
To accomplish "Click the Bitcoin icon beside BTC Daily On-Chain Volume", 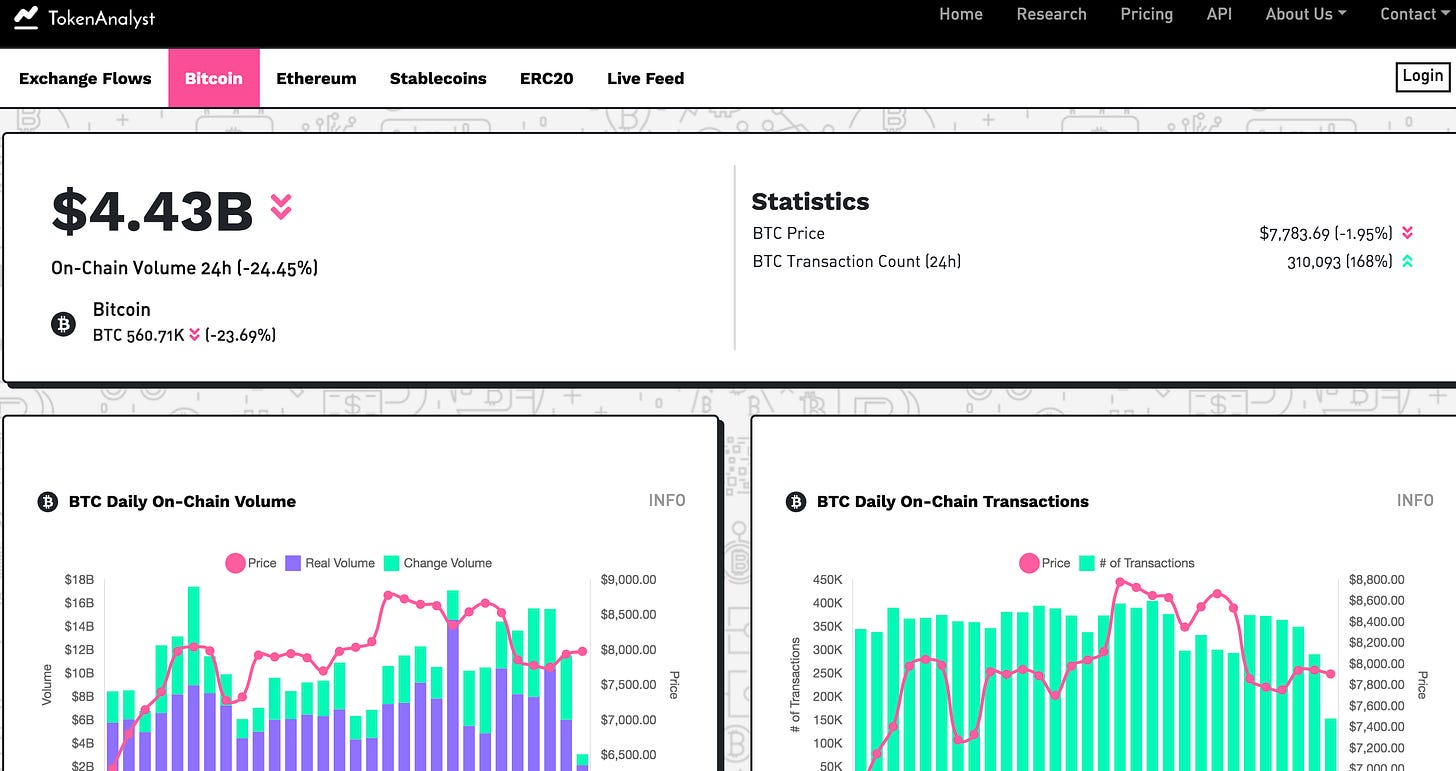I will [47, 502].
